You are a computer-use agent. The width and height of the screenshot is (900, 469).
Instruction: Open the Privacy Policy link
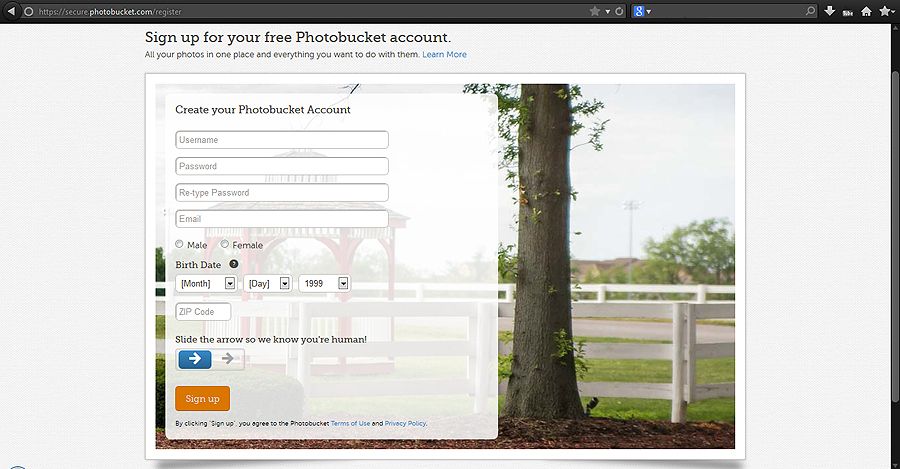pyautogui.click(x=405, y=424)
